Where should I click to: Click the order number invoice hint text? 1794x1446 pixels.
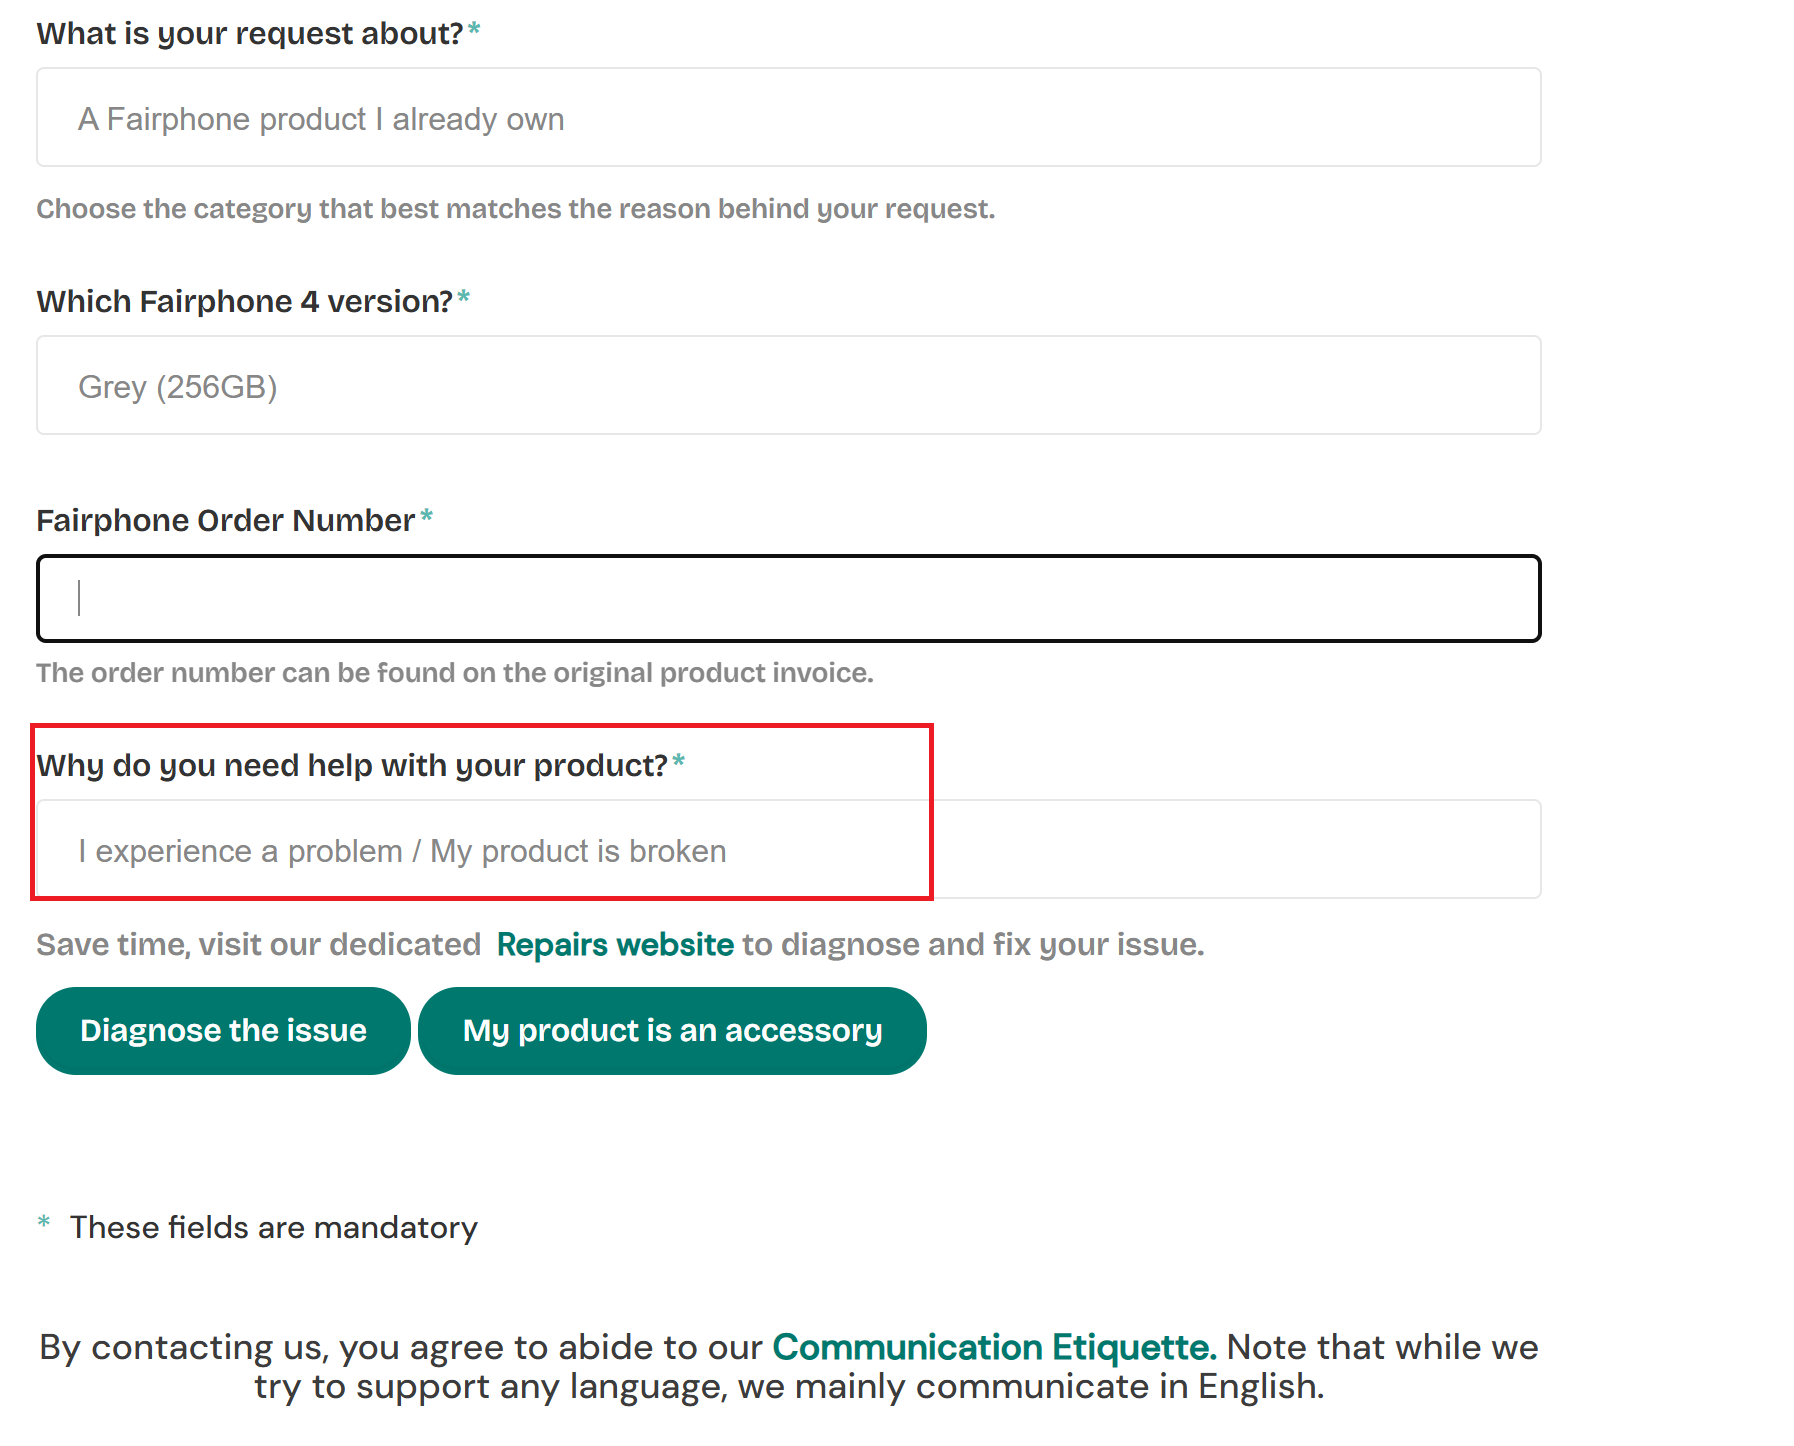coord(455,673)
